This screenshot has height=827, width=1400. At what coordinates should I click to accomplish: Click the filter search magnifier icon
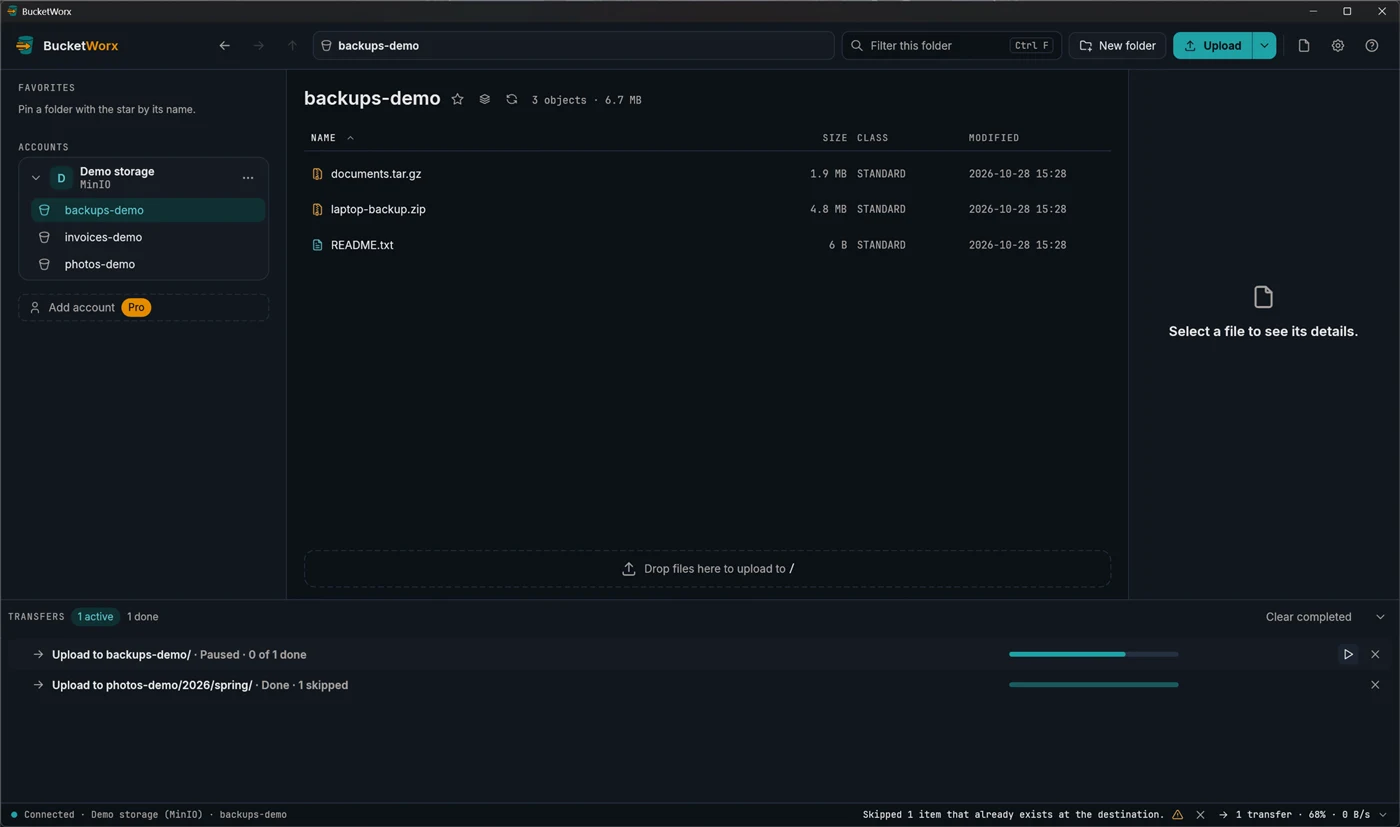(x=857, y=46)
